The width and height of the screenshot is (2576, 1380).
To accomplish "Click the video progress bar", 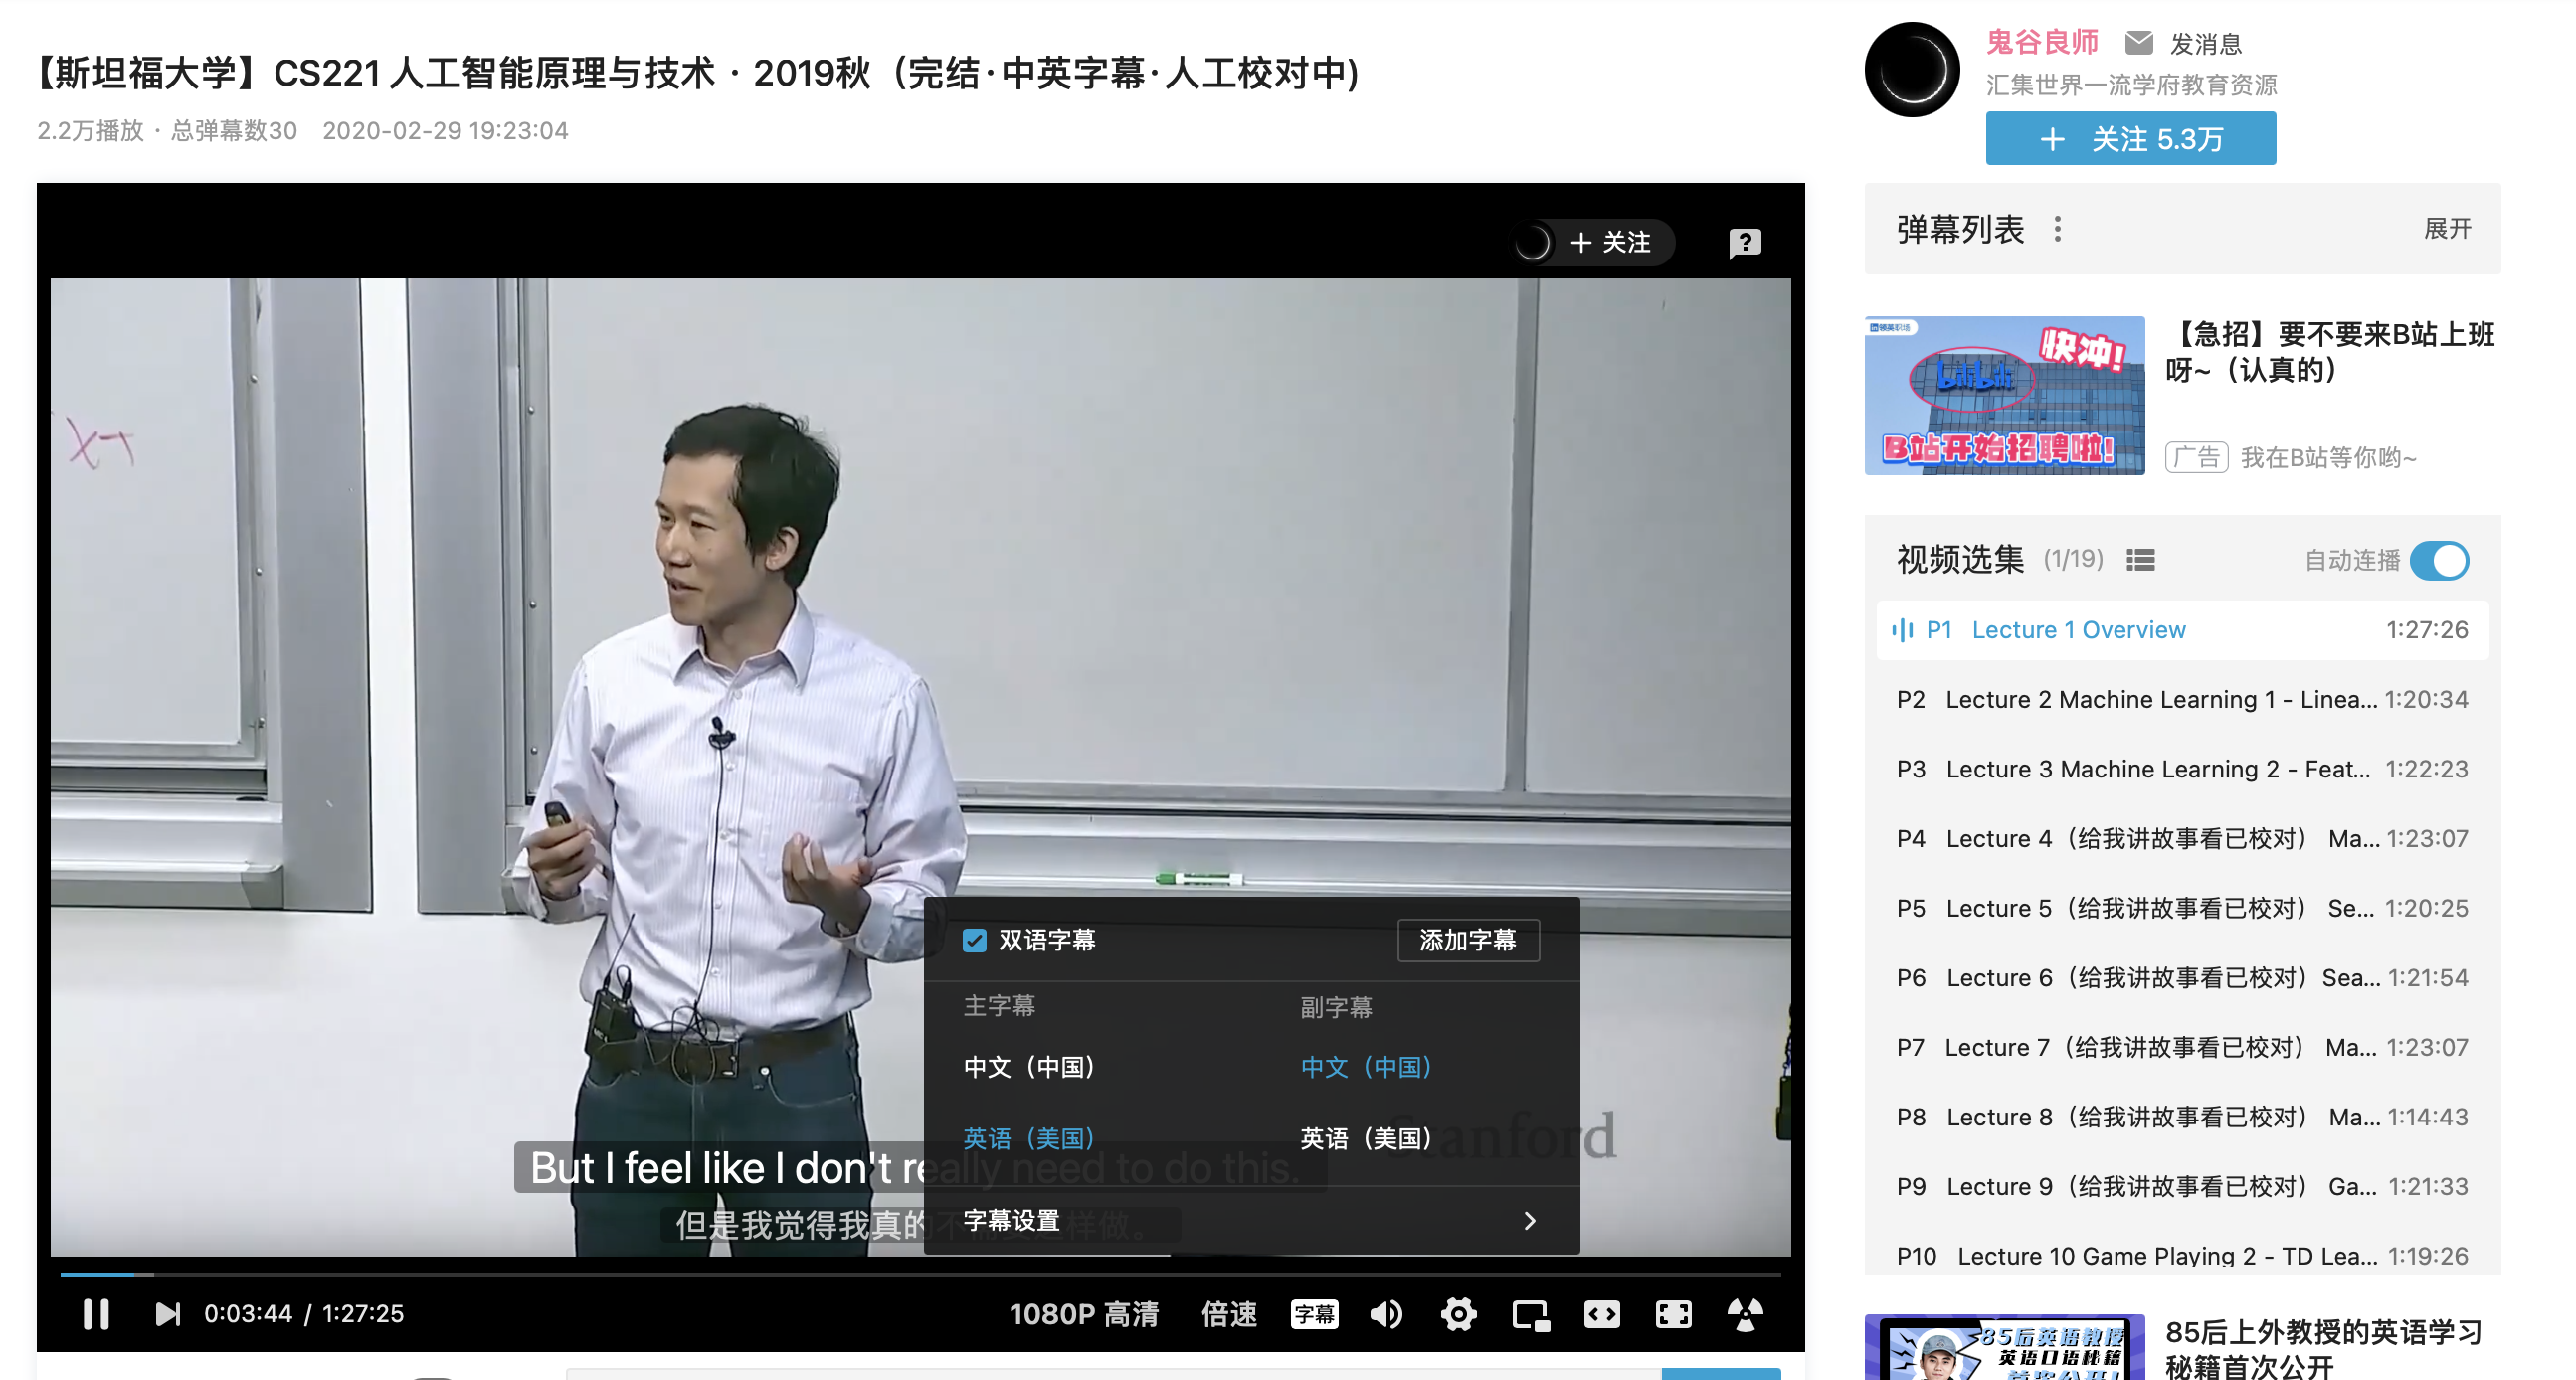I will 900,1277.
